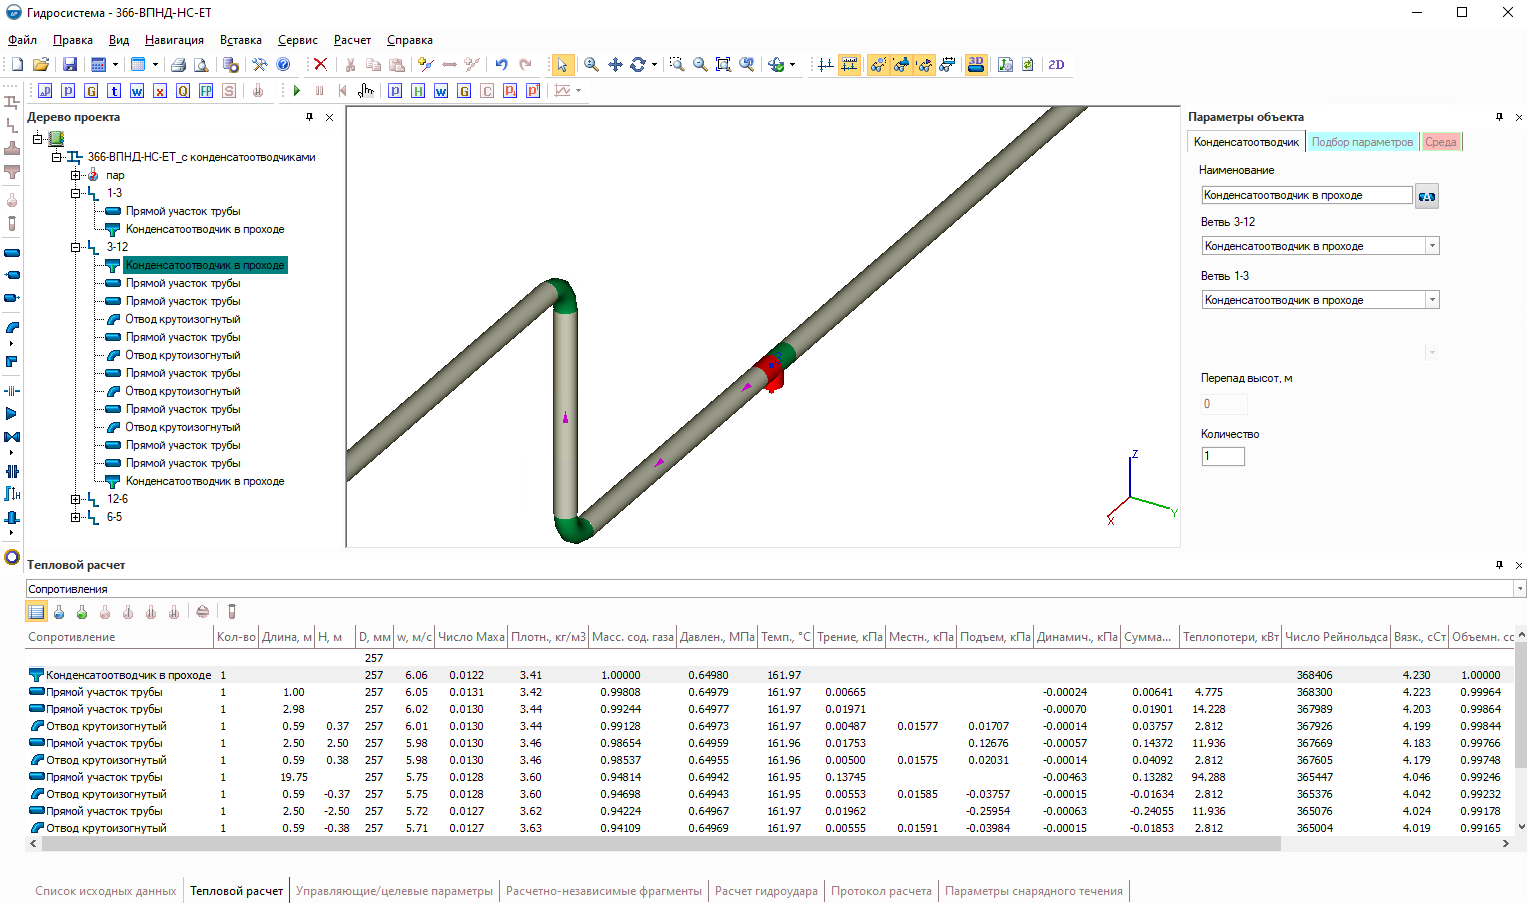Screen dimensions: 1527x903
Task: Click the search button beside Наименование field
Action: (x=1427, y=196)
